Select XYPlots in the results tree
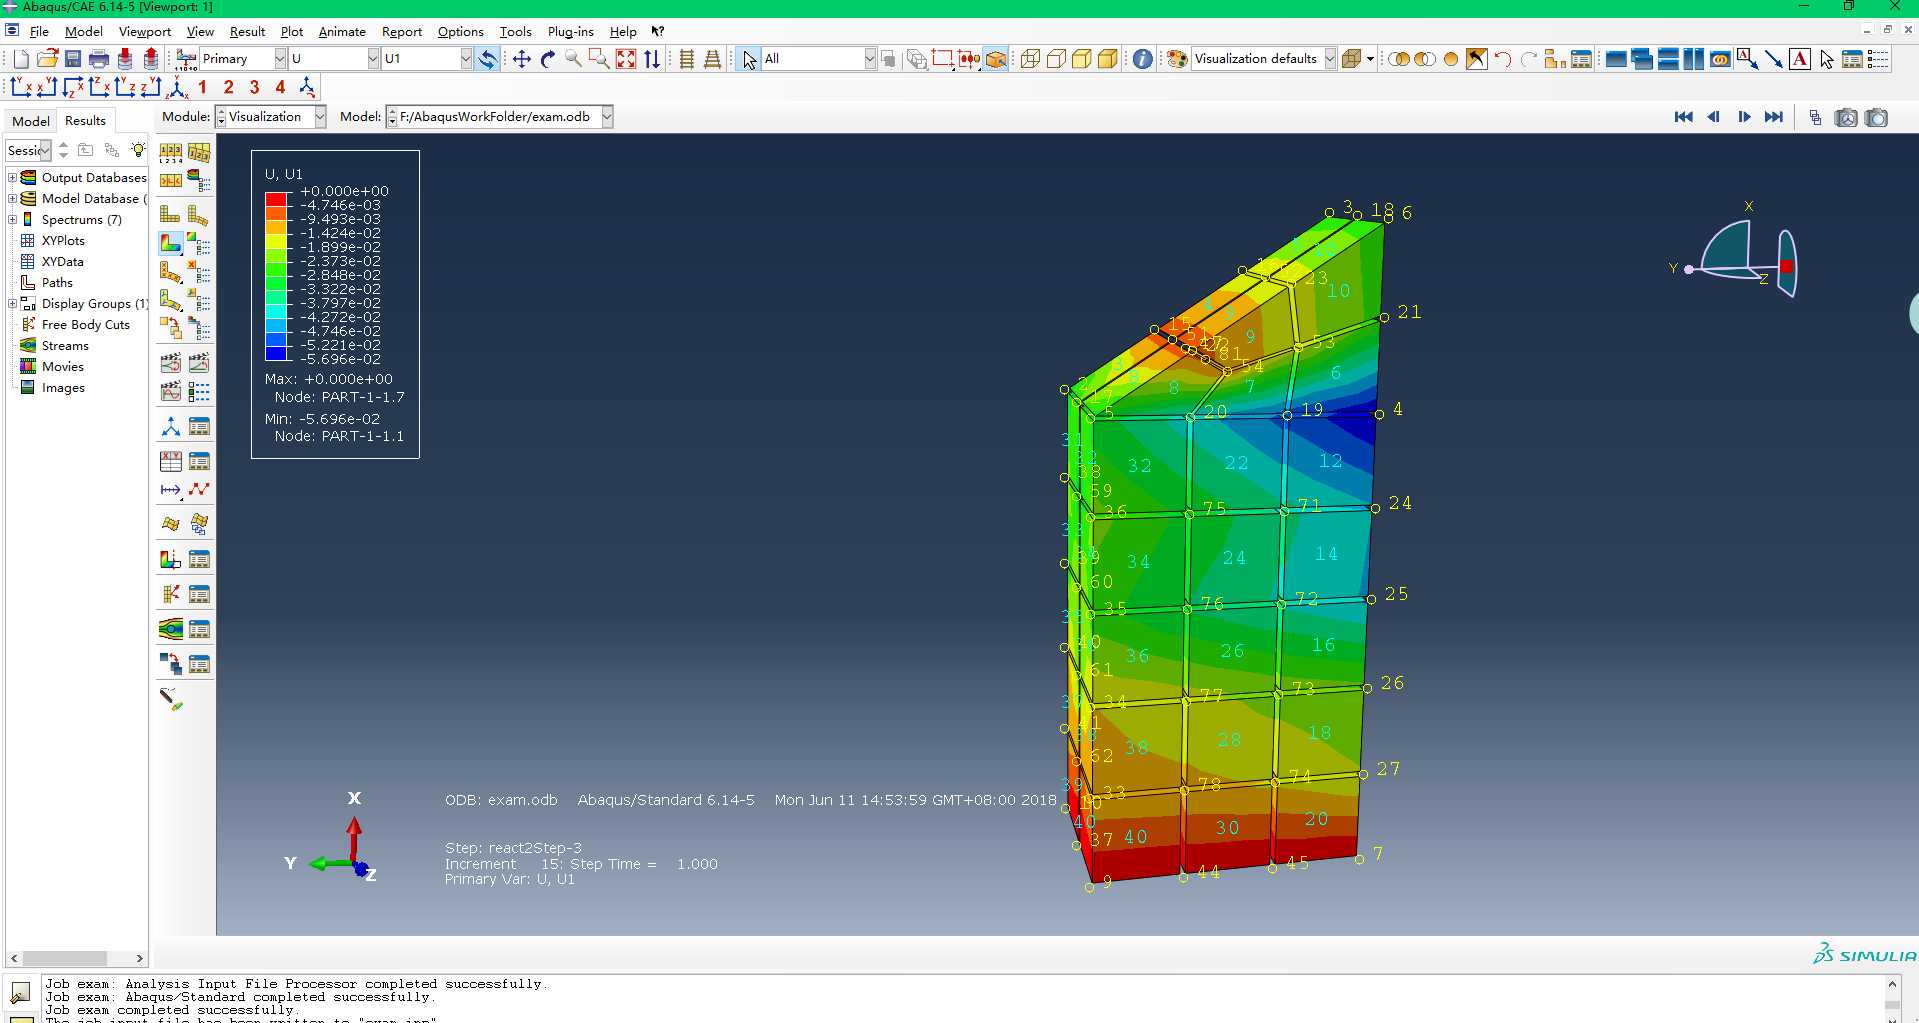 63,241
